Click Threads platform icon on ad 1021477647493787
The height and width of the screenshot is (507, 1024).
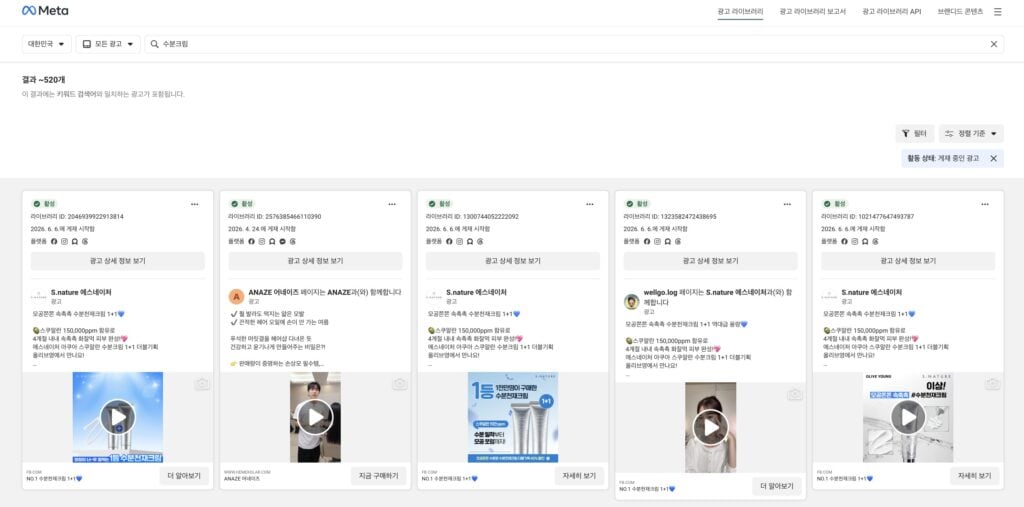click(x=876, y=242)
